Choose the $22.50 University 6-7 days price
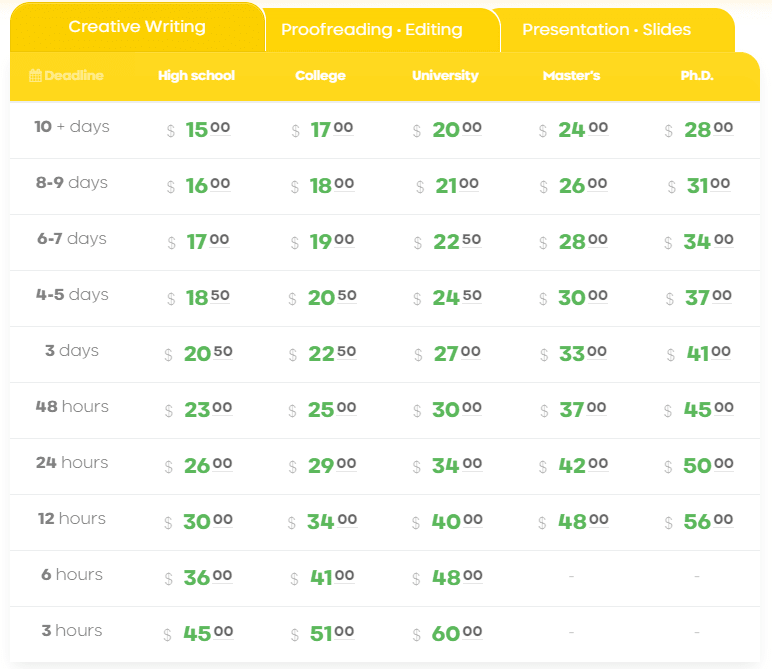This screenshot has height=669, width=772. [447, 242]
